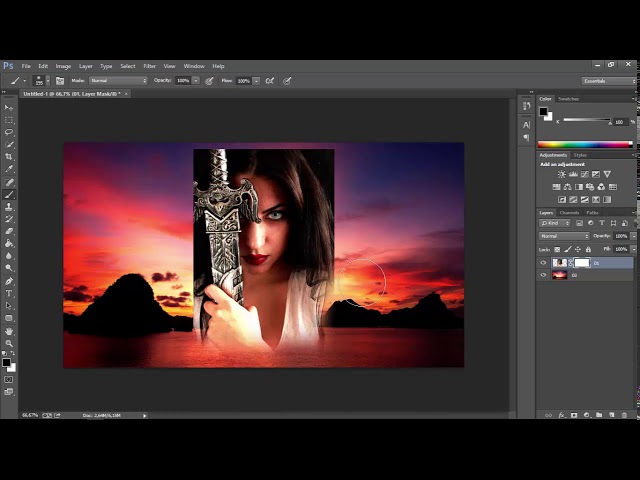Select the Crop tool
Screen dimensions: 640x480
coord(9,157)
